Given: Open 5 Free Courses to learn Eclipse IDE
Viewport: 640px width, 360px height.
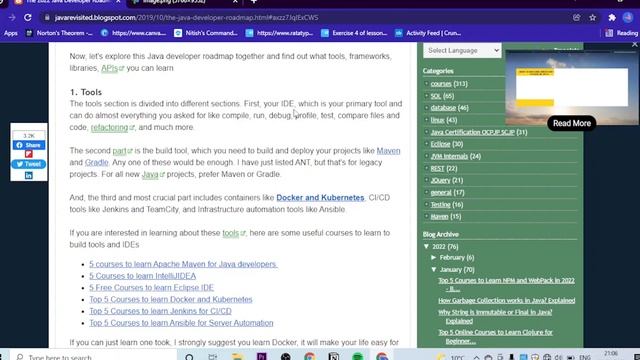Looking at the screenshot, I should click(x=151, y=288).
